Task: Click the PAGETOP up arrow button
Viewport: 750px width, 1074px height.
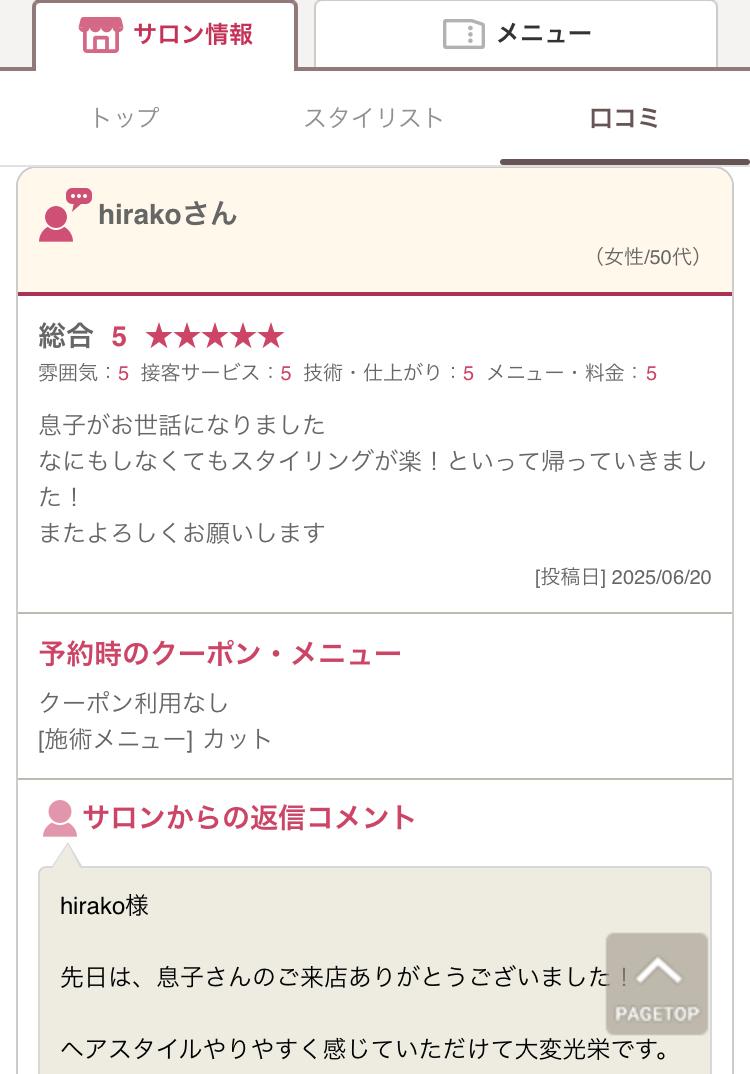Action: click(x=657, y=984)
